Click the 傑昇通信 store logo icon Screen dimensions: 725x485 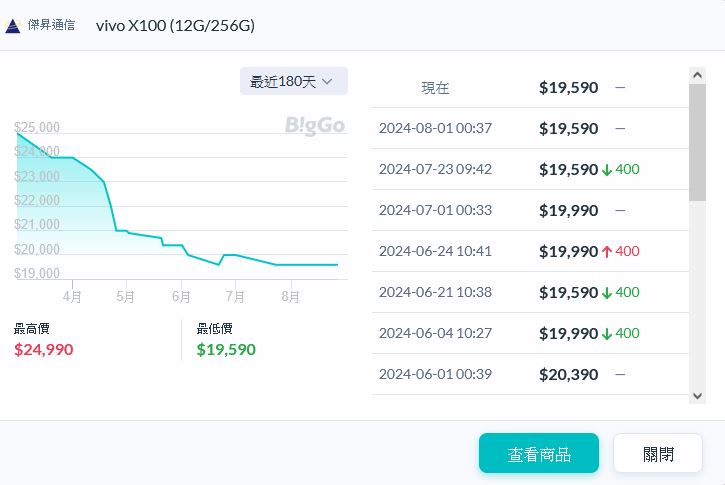[13, 25]
